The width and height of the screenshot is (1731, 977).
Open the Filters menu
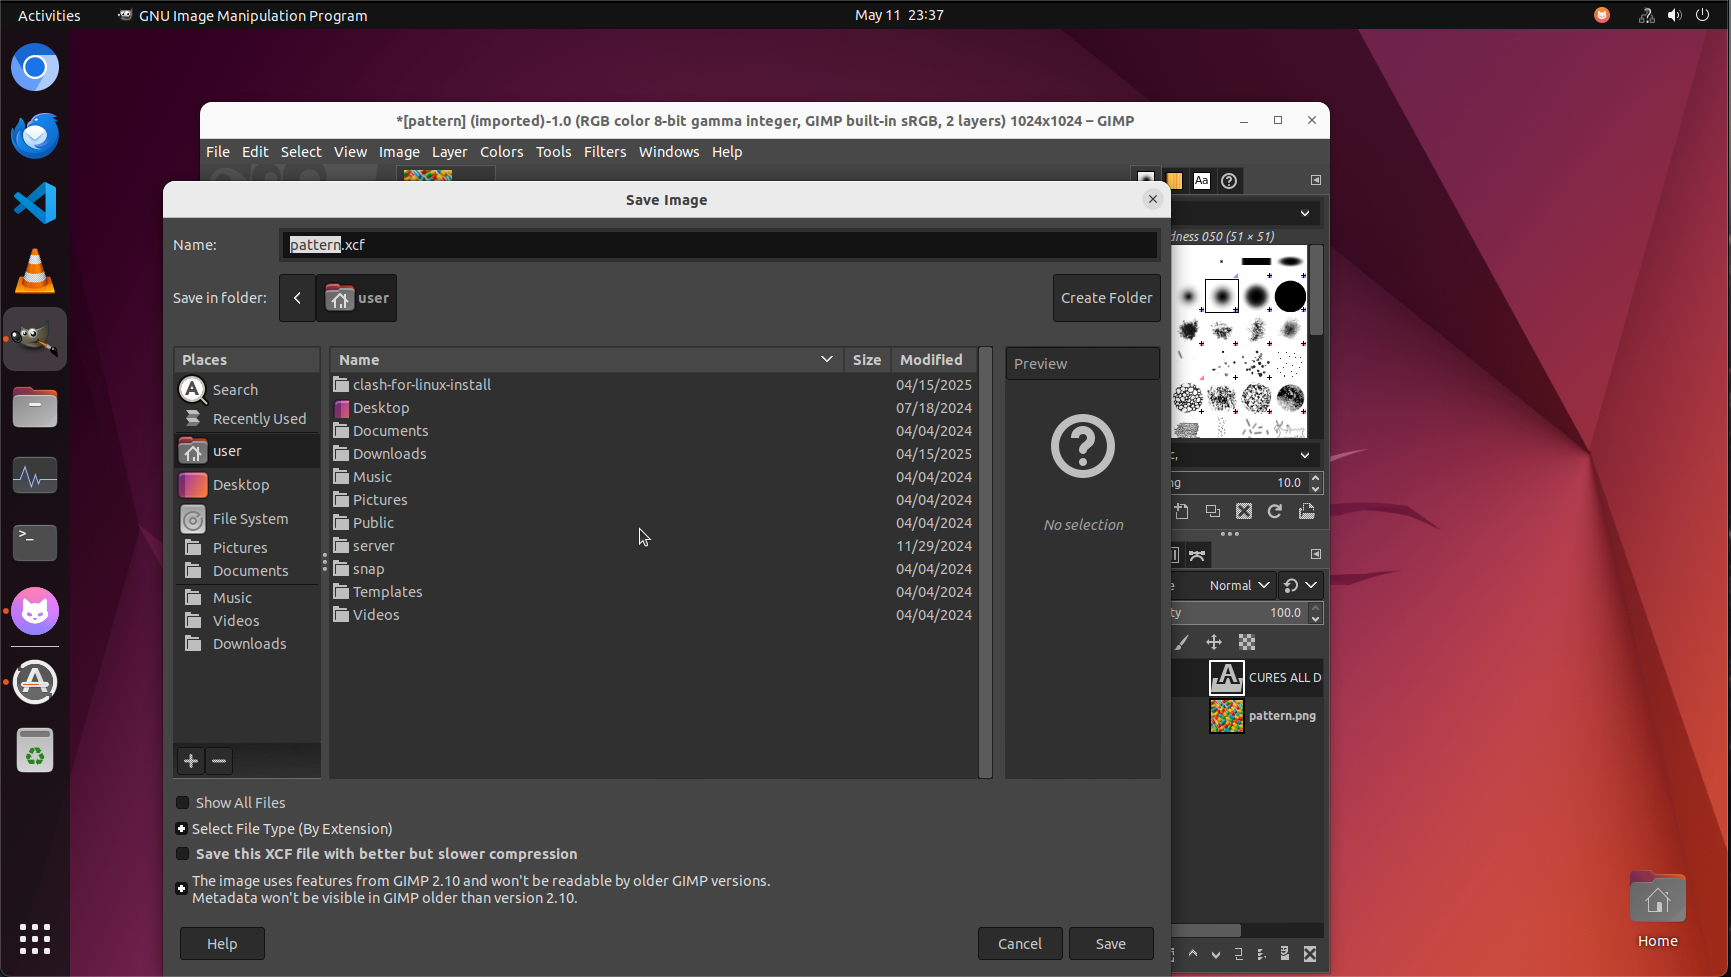tap(605, 152)
